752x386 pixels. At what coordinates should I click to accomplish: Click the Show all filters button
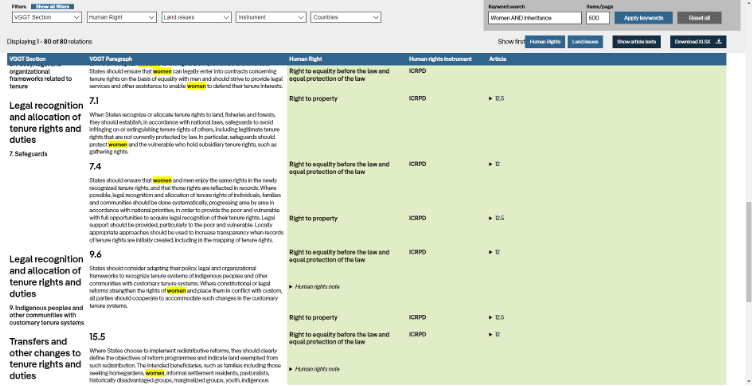[52, 7]
